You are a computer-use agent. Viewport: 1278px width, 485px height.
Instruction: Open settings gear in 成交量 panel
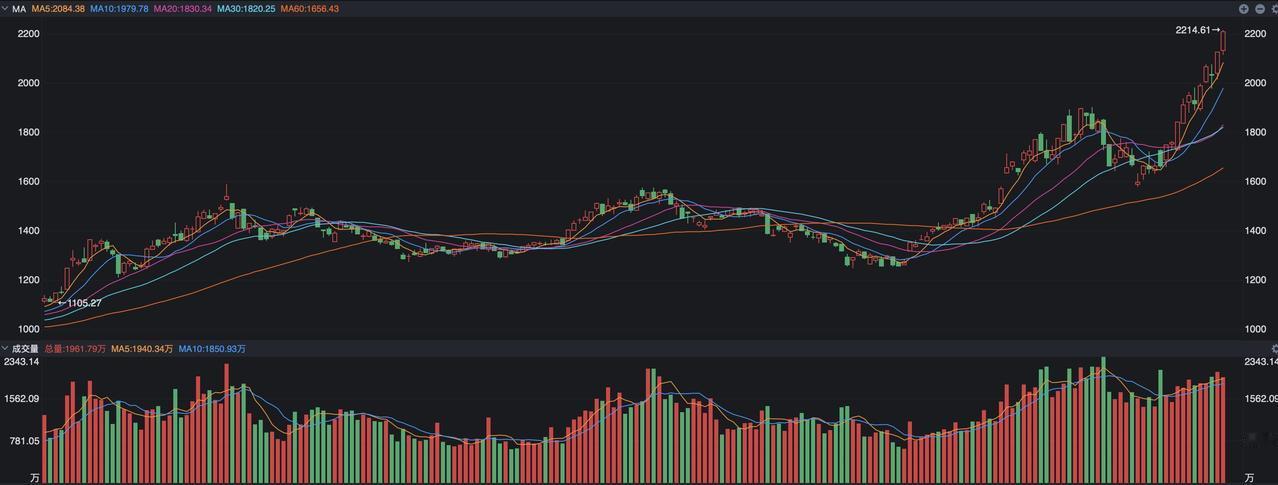pyautogui.click(x=1274, y=349)
